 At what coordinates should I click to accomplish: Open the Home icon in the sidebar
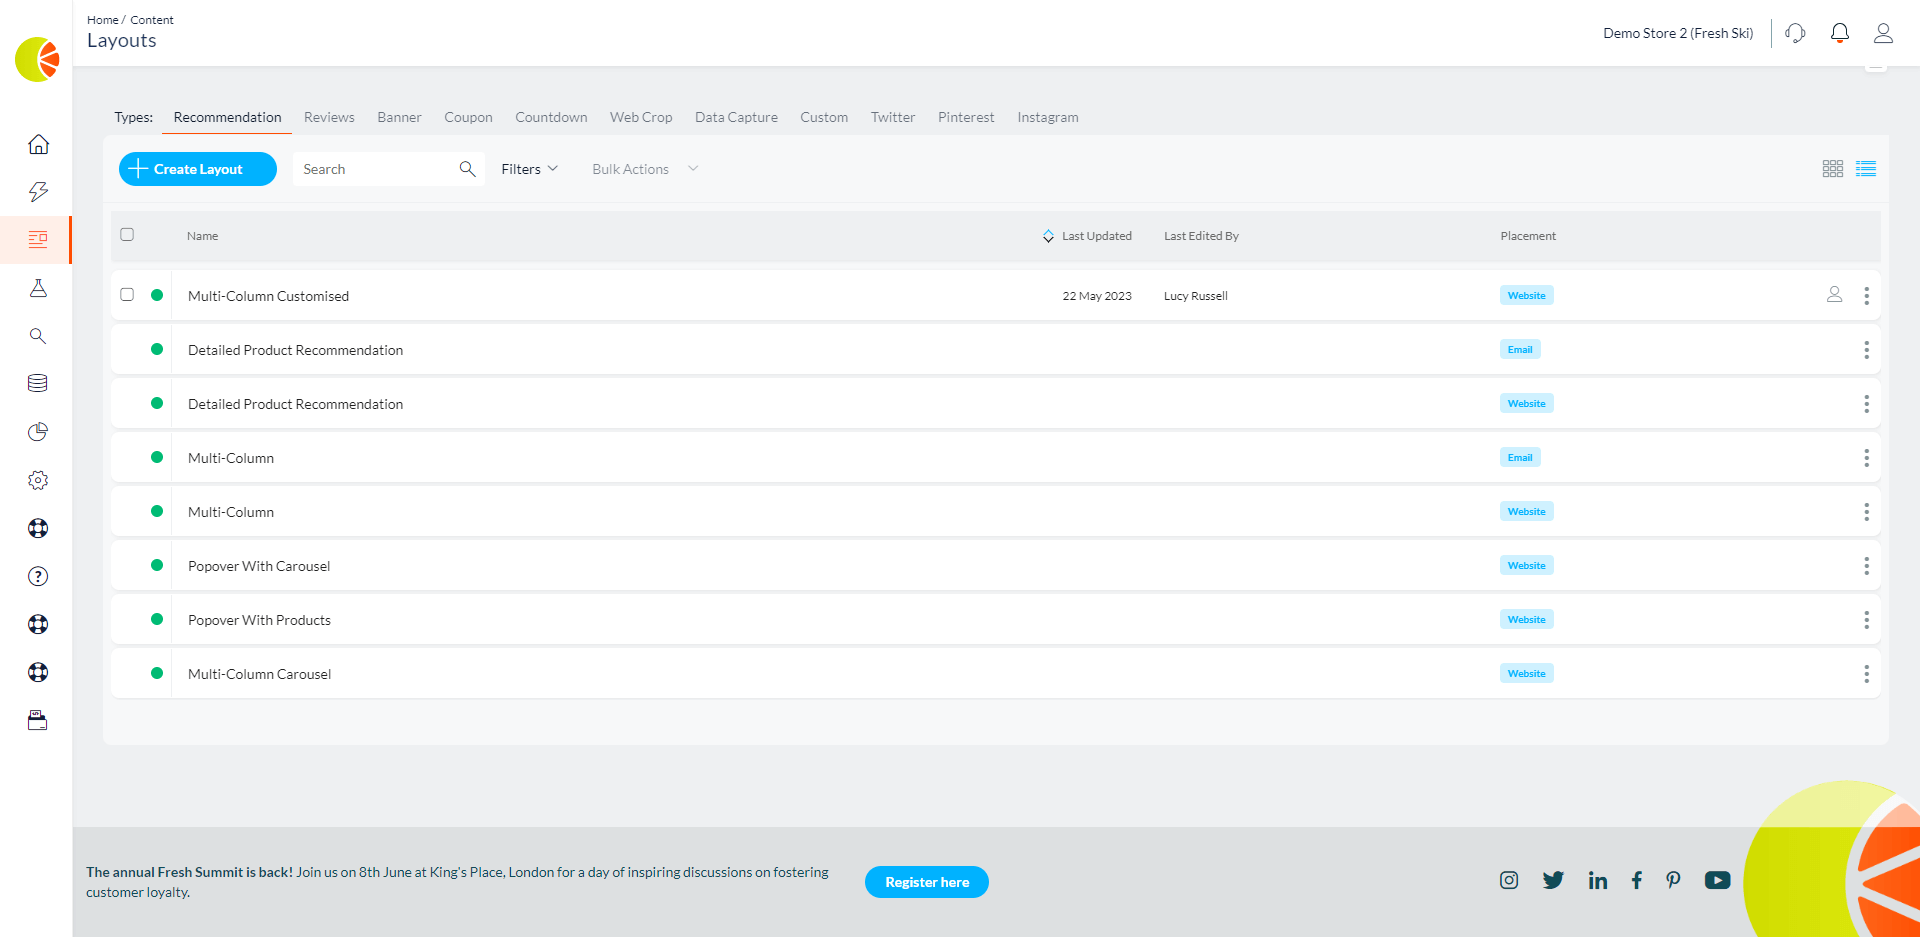point(38,144)
